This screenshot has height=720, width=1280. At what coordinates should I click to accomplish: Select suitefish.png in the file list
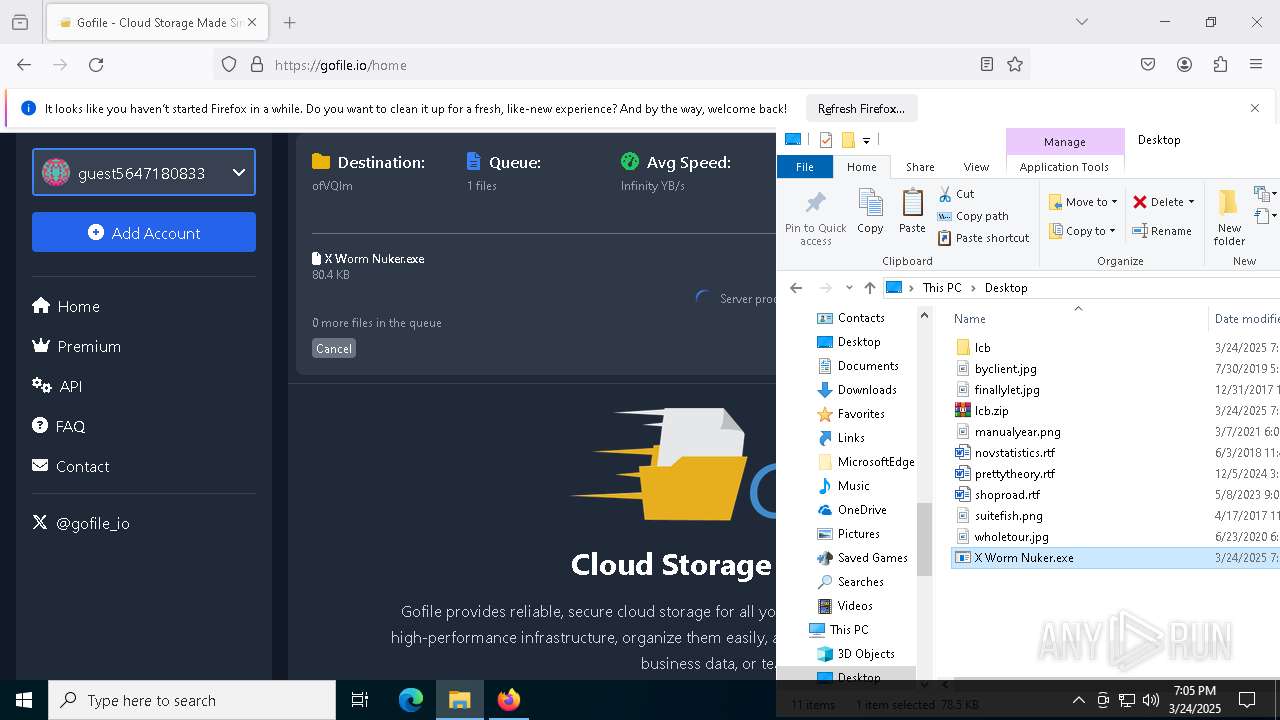pyautogui.click(x=1008, y=515)
